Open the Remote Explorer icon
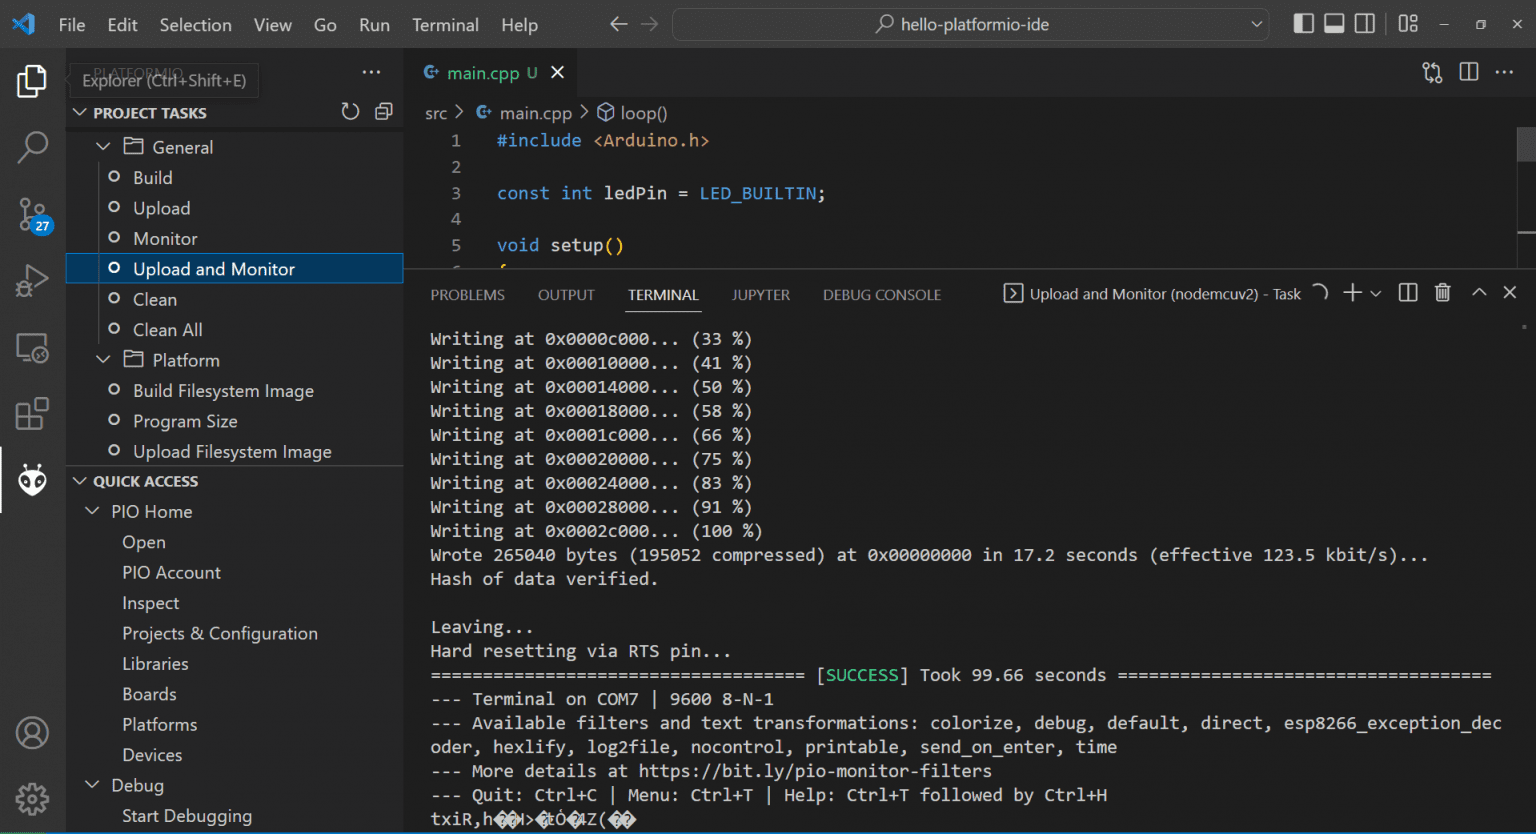The height and width of the screenshot is (834, 1536). [32, 347]
